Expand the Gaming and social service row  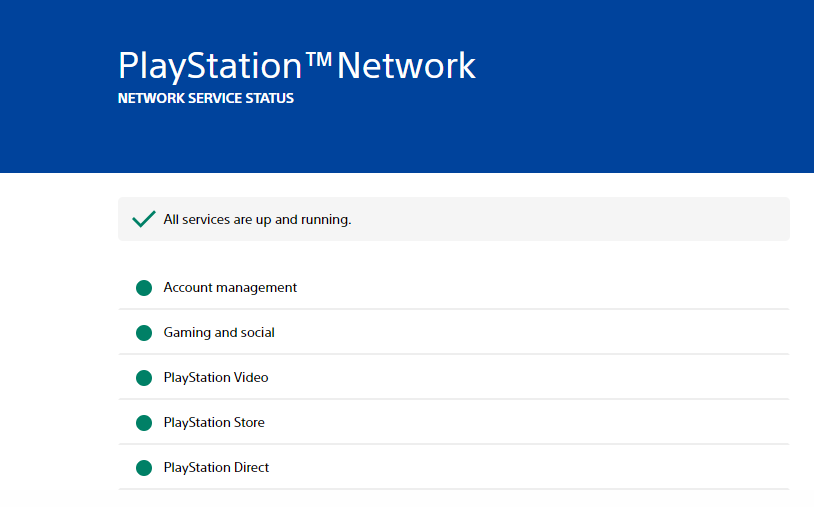454,332
